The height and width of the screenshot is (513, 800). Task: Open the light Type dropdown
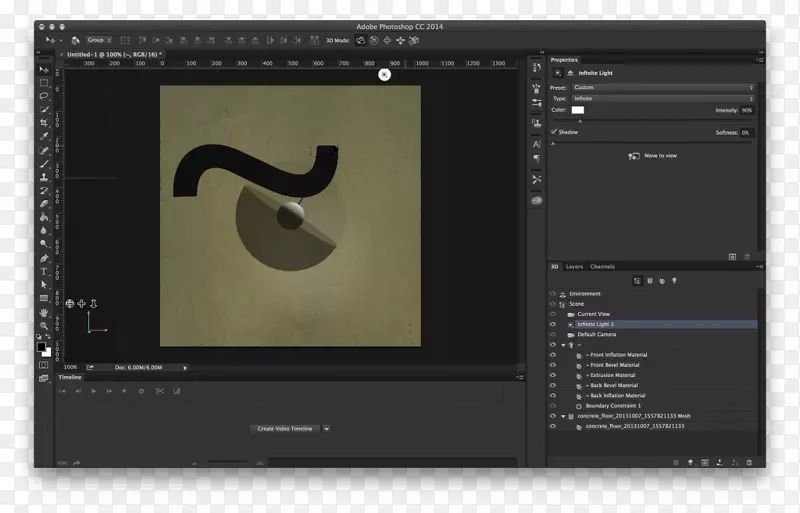coord(662,99)
